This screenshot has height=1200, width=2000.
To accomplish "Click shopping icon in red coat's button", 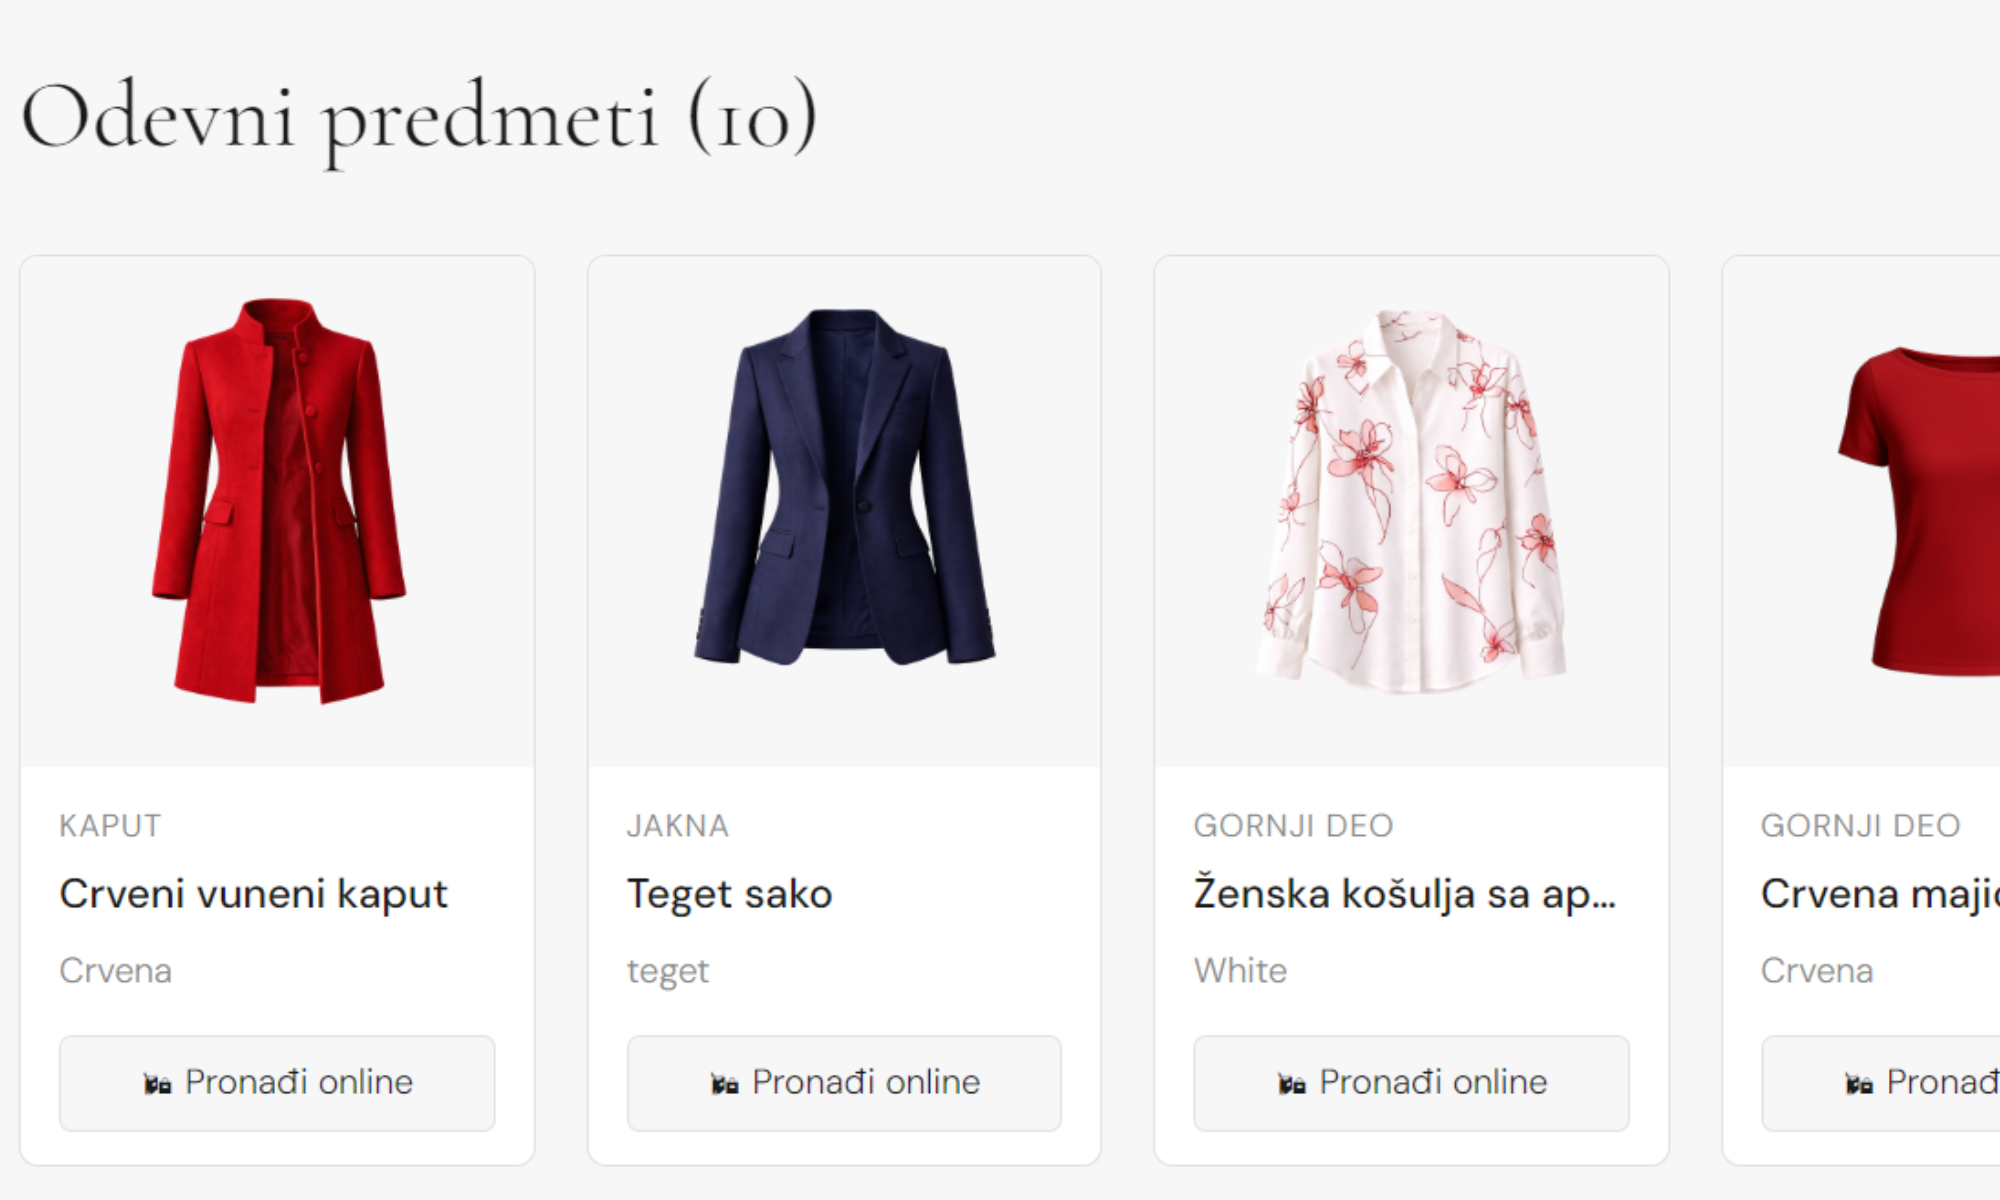I will [157, 1084].
